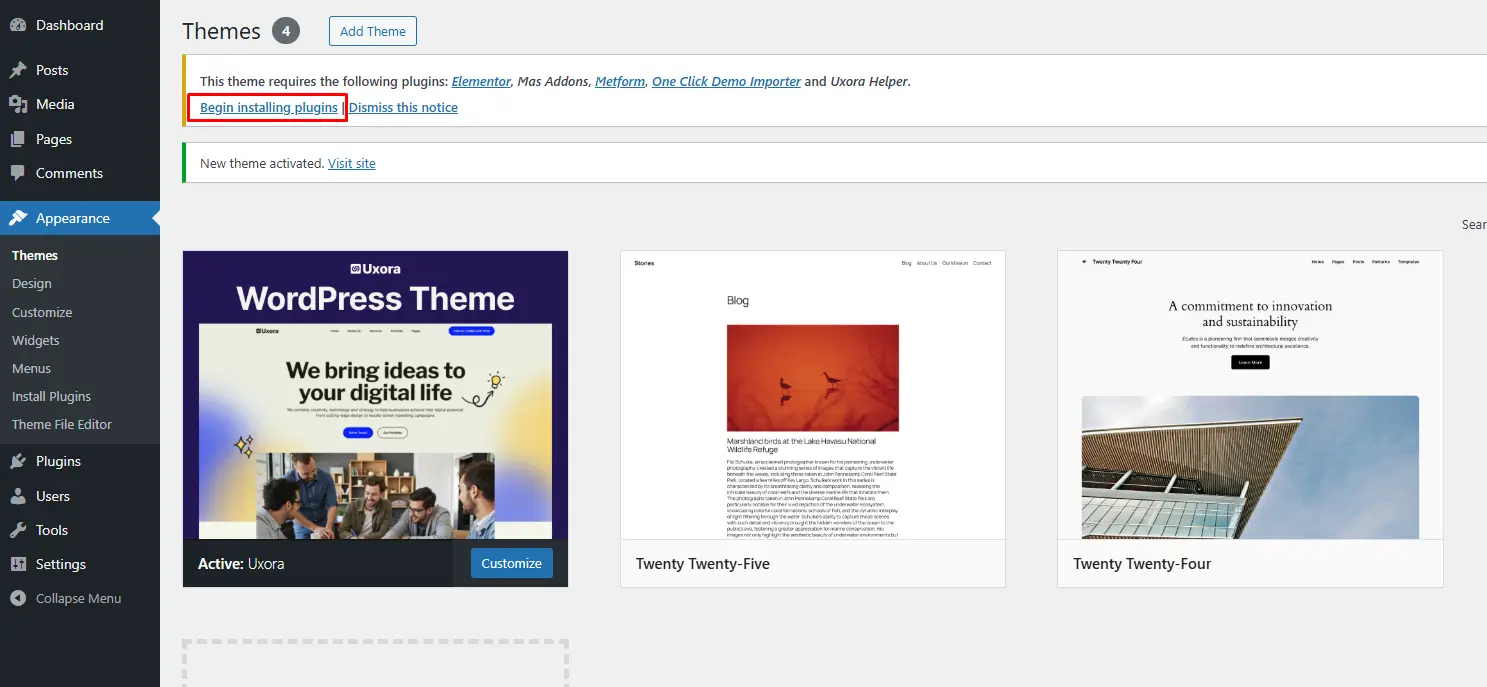1487x687 pixels.
Task: Open the Settings menu label
Action: [61, 564]
